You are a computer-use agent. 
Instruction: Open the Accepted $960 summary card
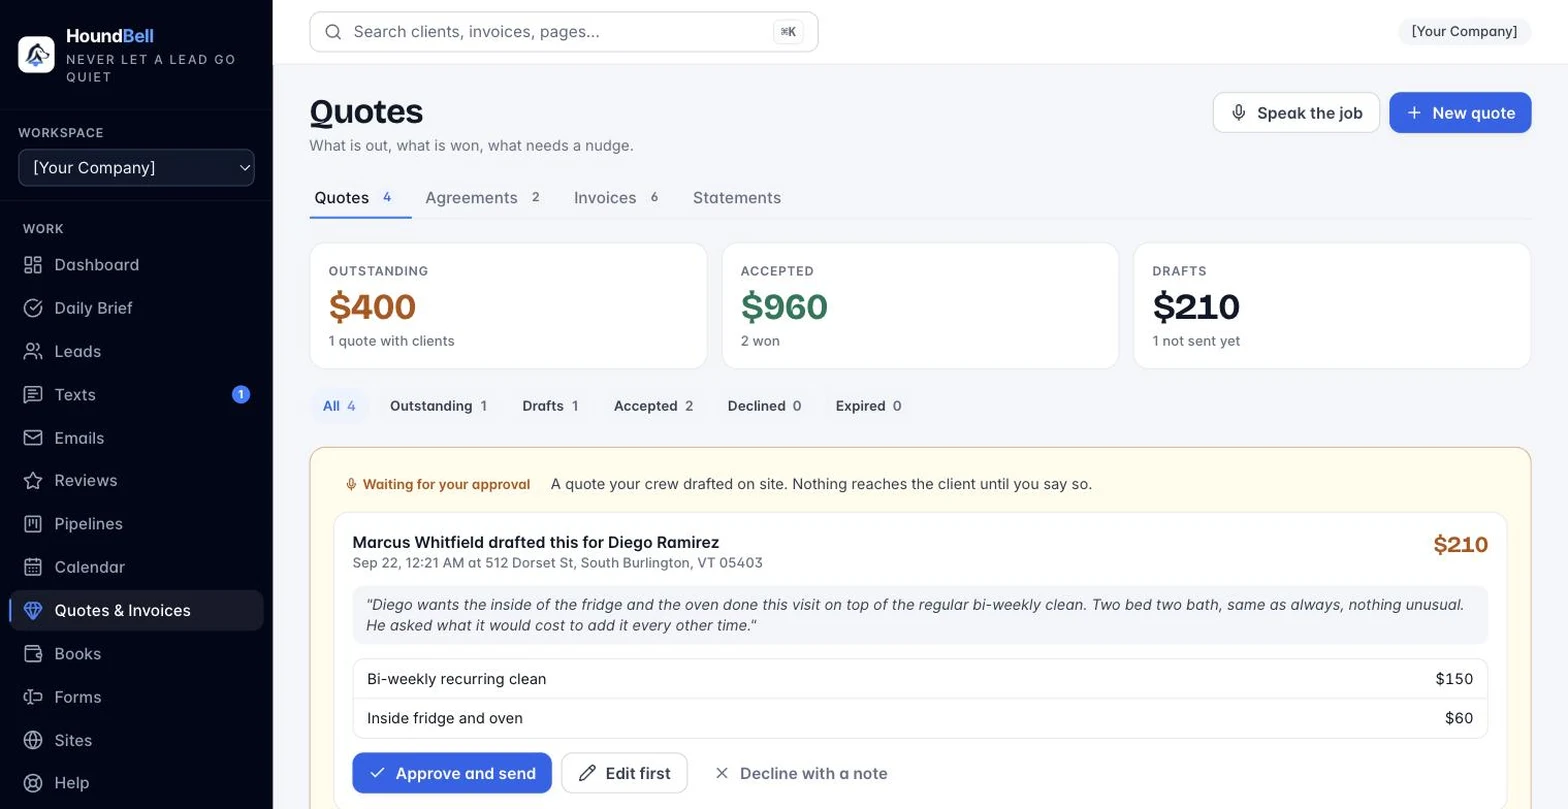coord(920,306)
